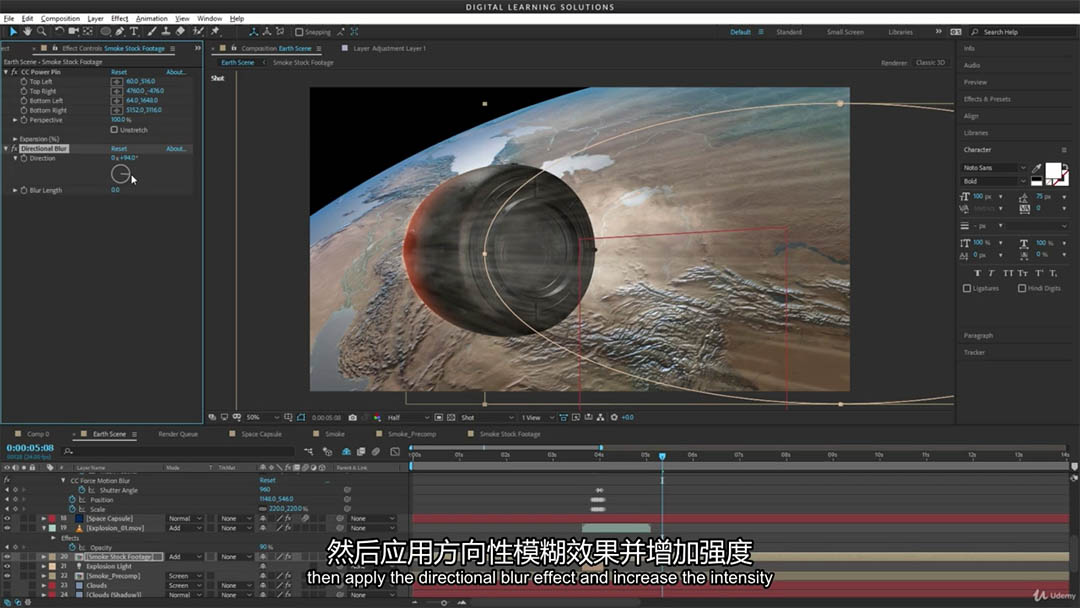Pick the Type tool
Image resolution: width=1080 pixels, height=608 pixels.
click(x=134, y=32)
